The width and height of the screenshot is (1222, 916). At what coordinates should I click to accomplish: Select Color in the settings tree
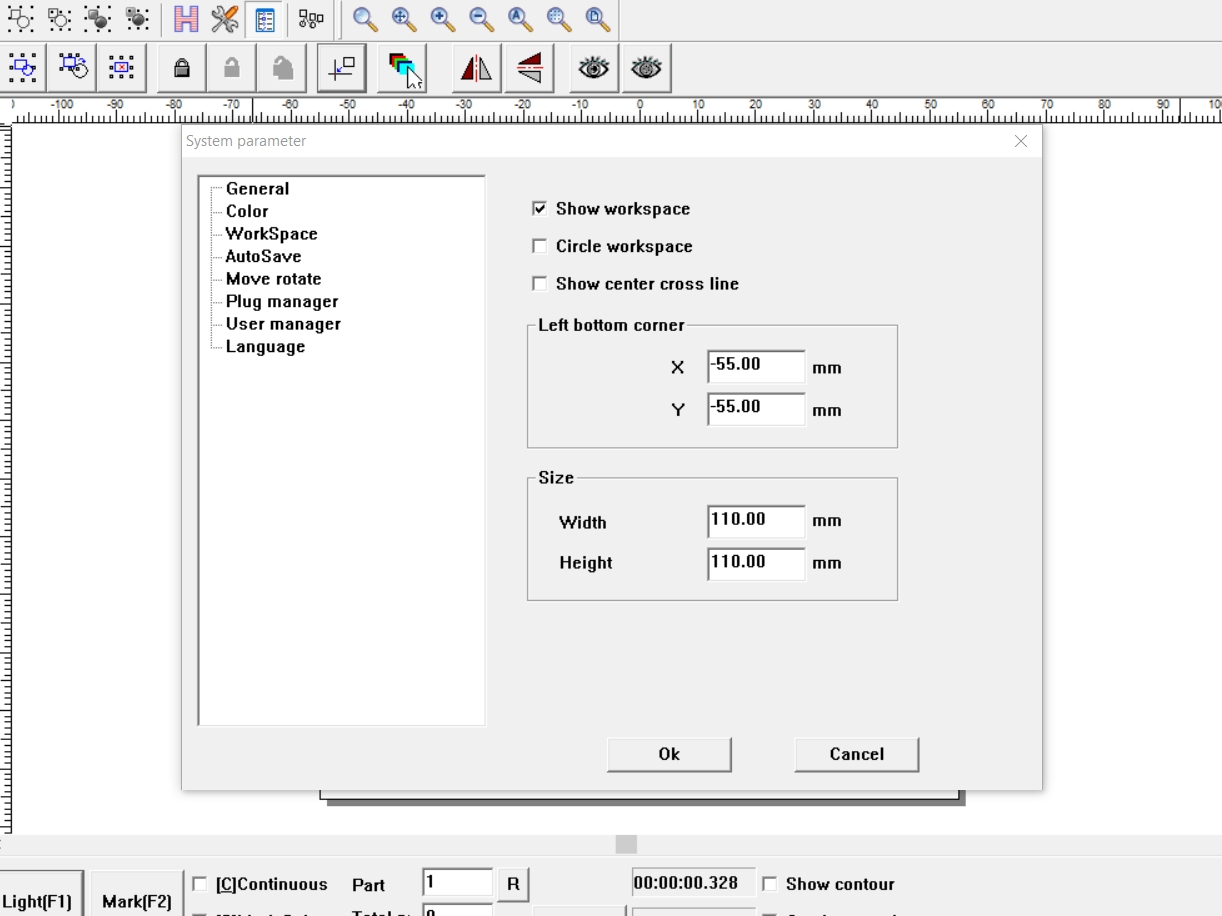click(x=247, y=211)
